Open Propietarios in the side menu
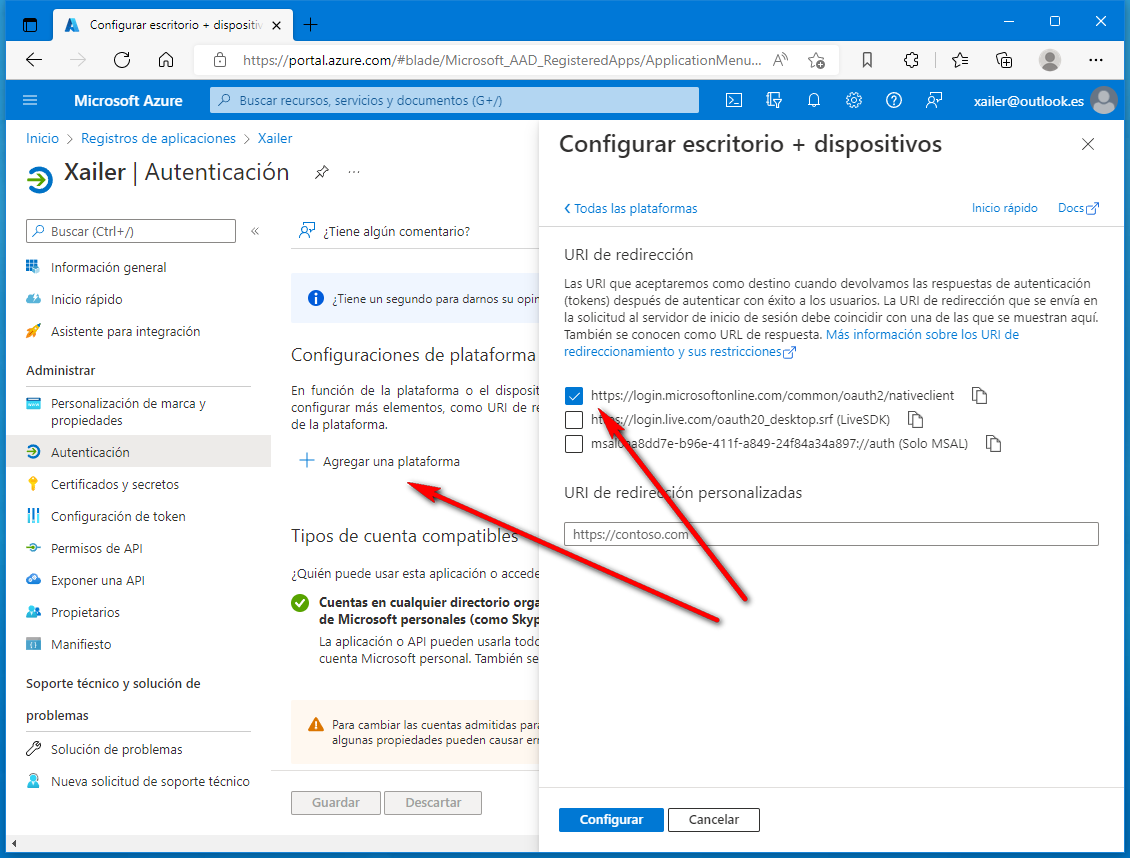 [85, 612]
